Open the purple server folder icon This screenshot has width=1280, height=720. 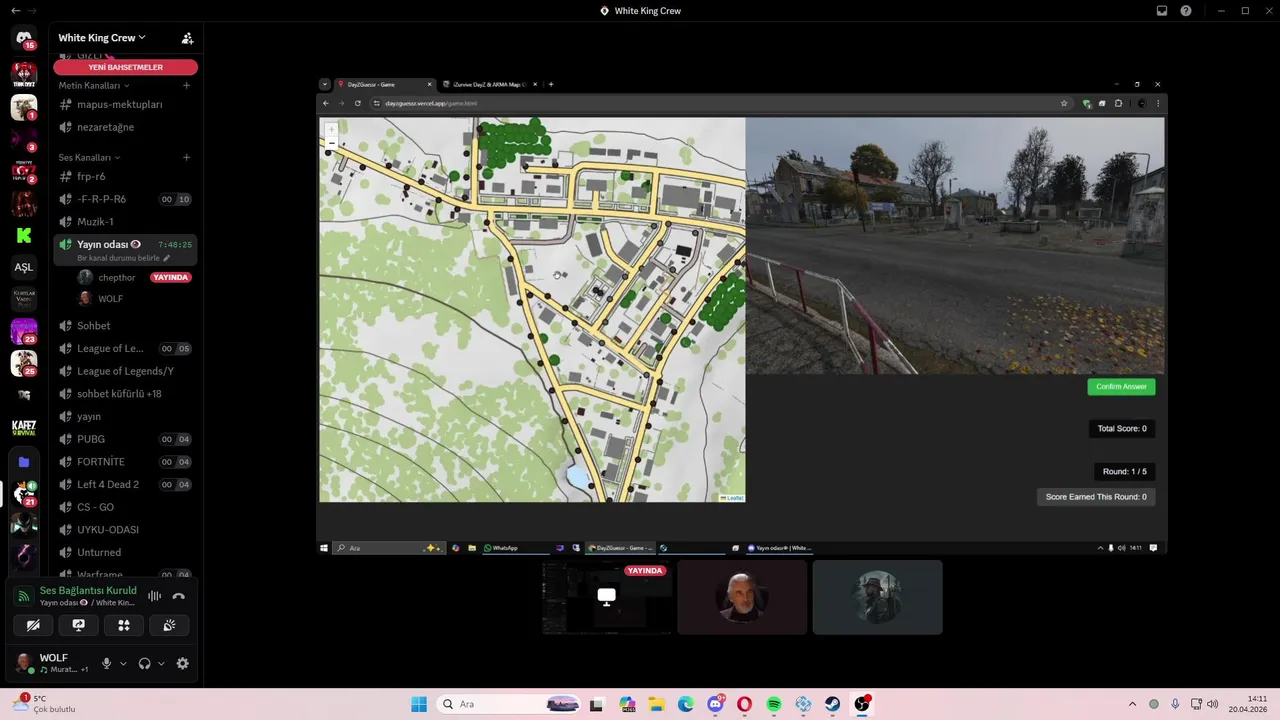point(24,462)
